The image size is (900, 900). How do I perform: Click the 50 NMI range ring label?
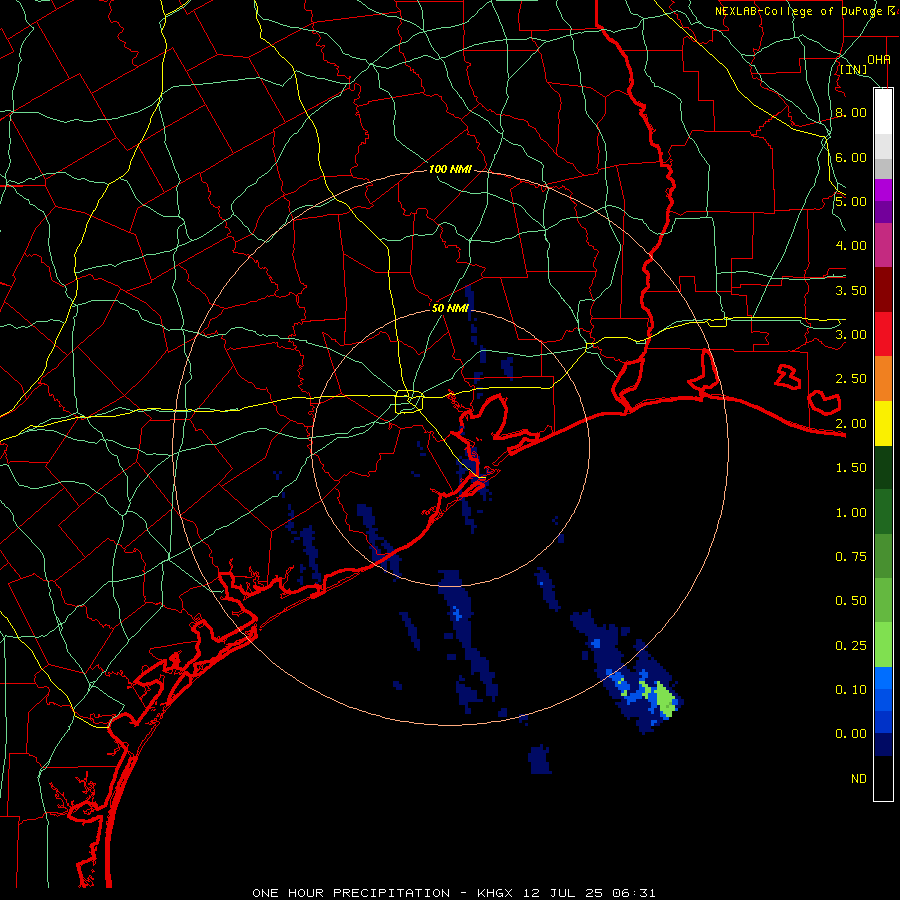450,308
